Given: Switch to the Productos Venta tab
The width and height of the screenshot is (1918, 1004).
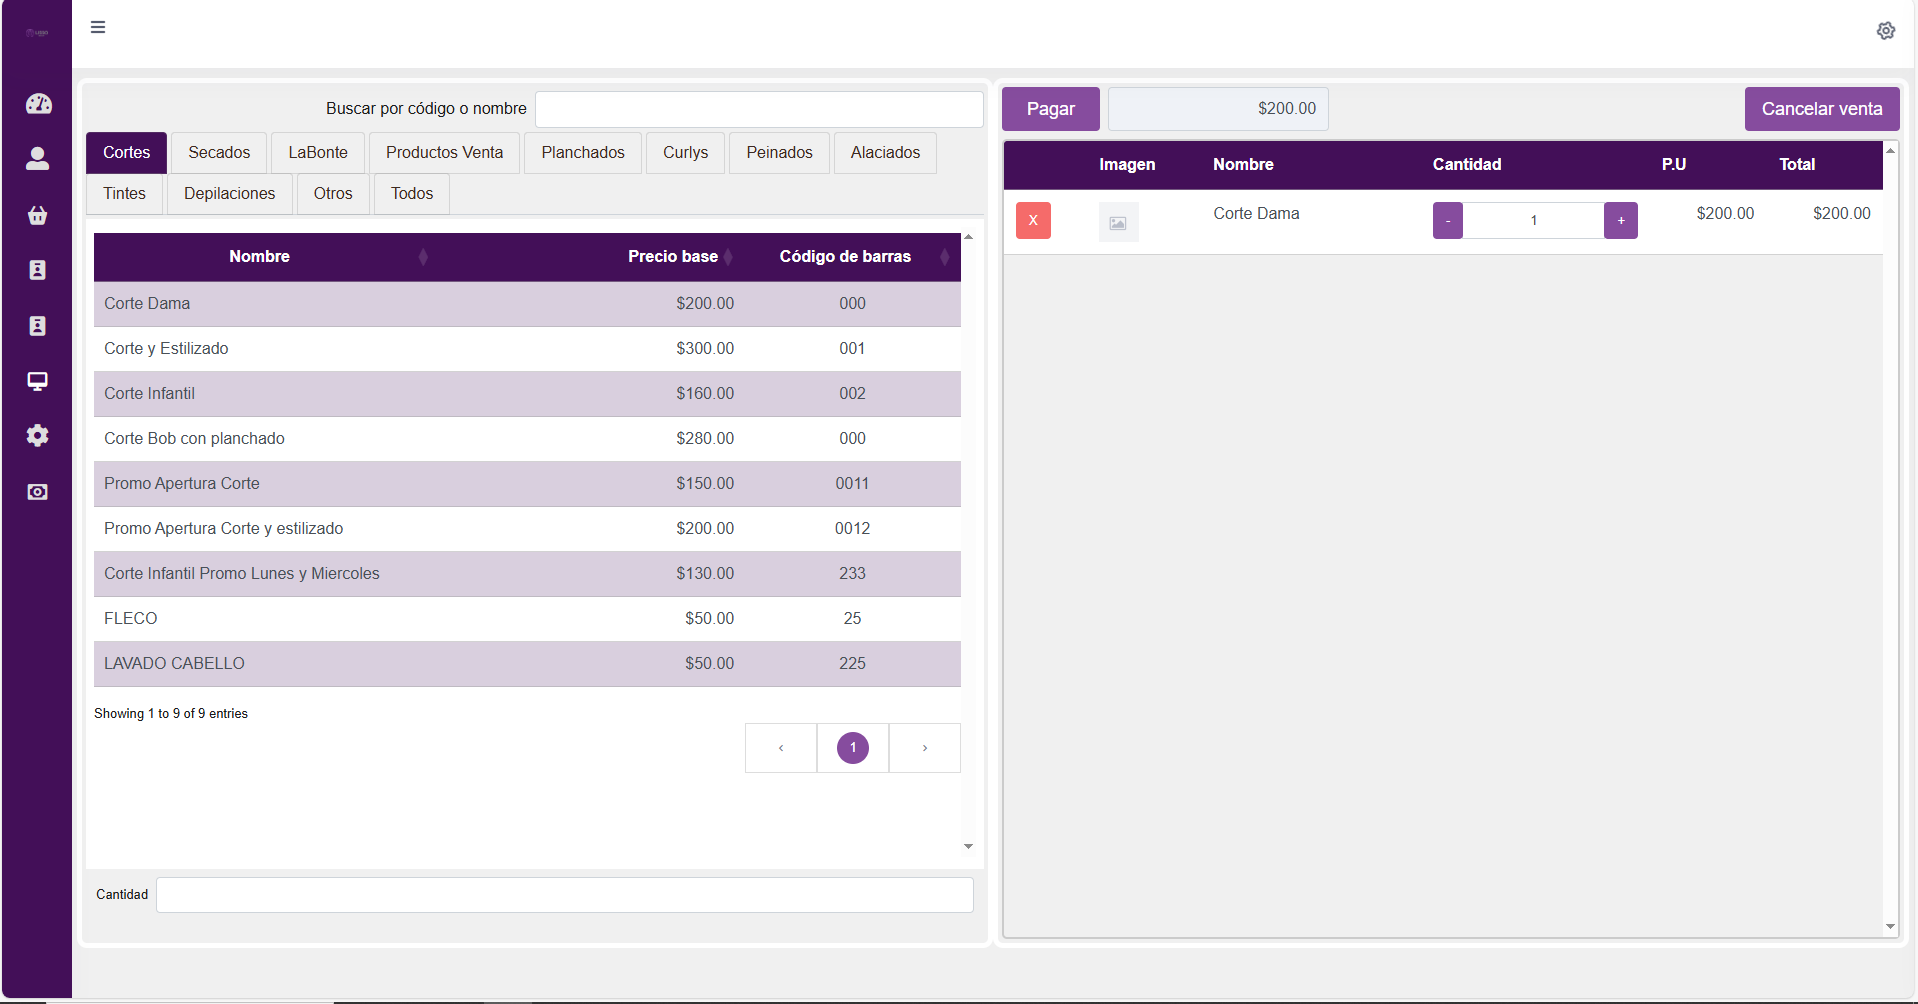Looking at the screenshot, I should point(444,153).
